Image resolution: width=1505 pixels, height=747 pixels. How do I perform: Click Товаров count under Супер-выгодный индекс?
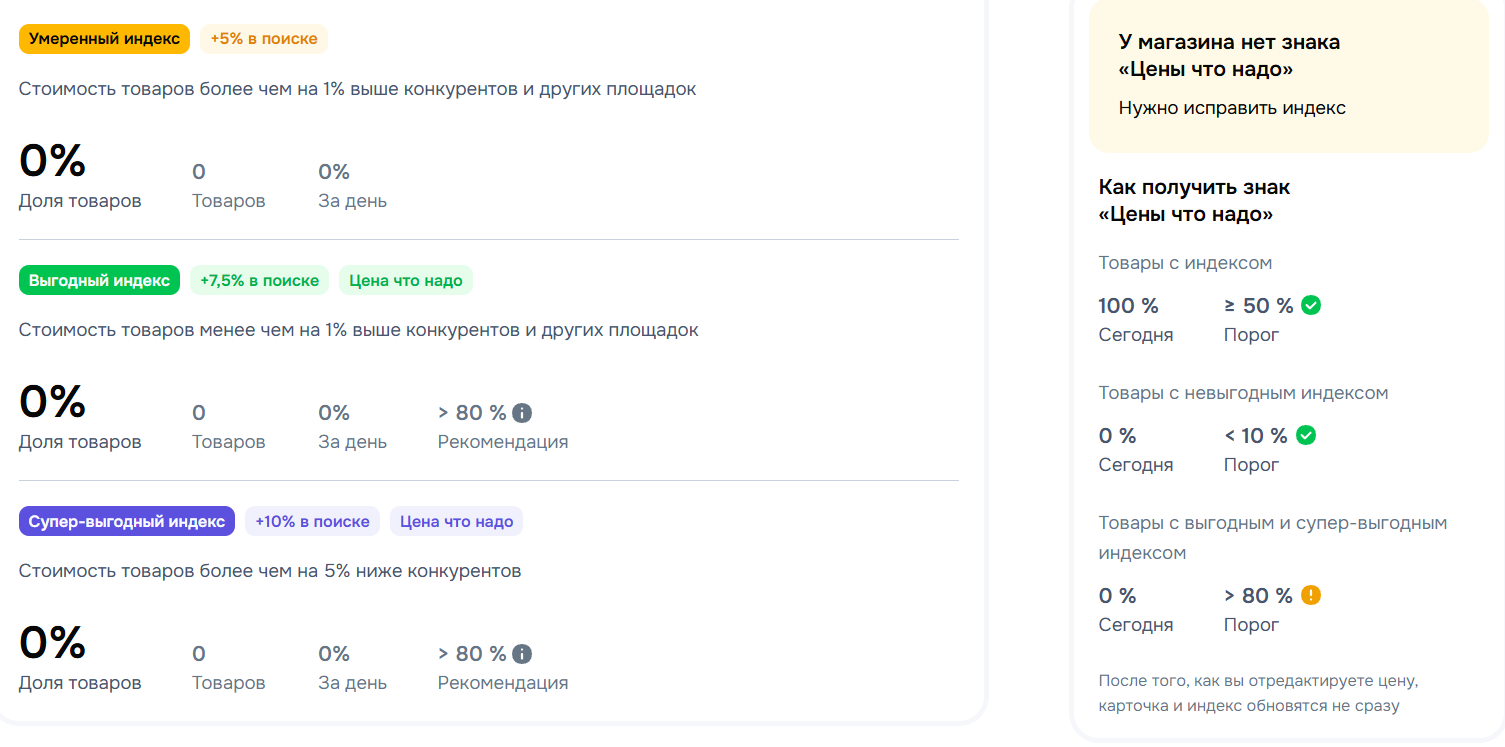199,654
